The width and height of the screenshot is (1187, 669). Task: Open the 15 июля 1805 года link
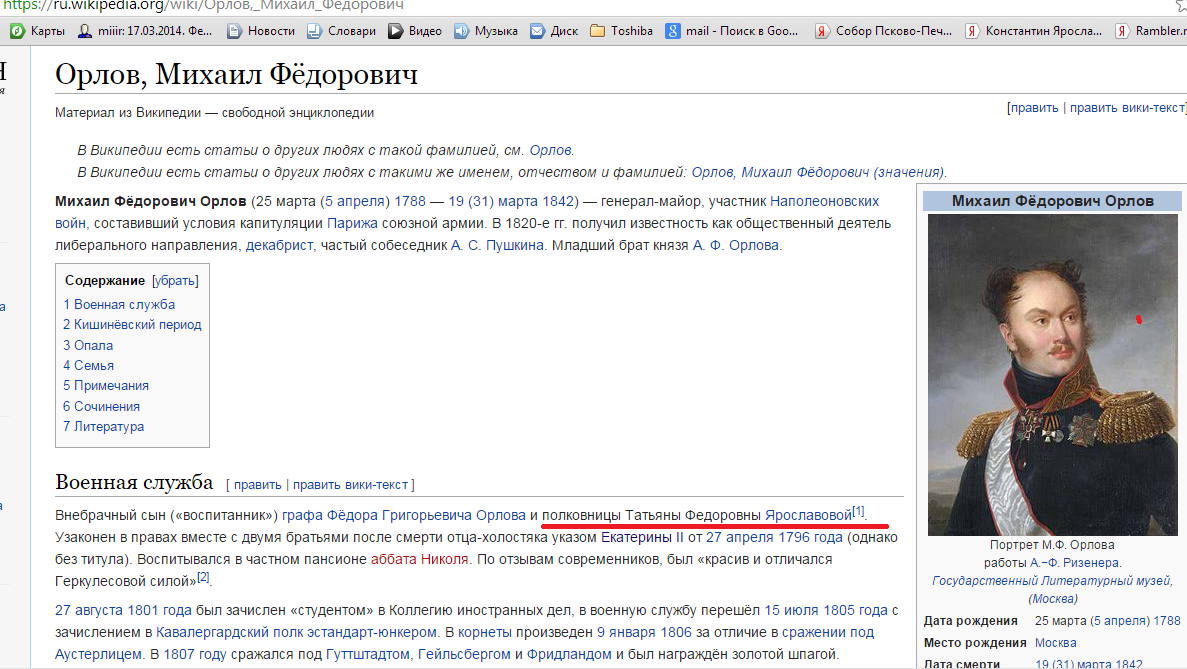click(x=826, y=610)
